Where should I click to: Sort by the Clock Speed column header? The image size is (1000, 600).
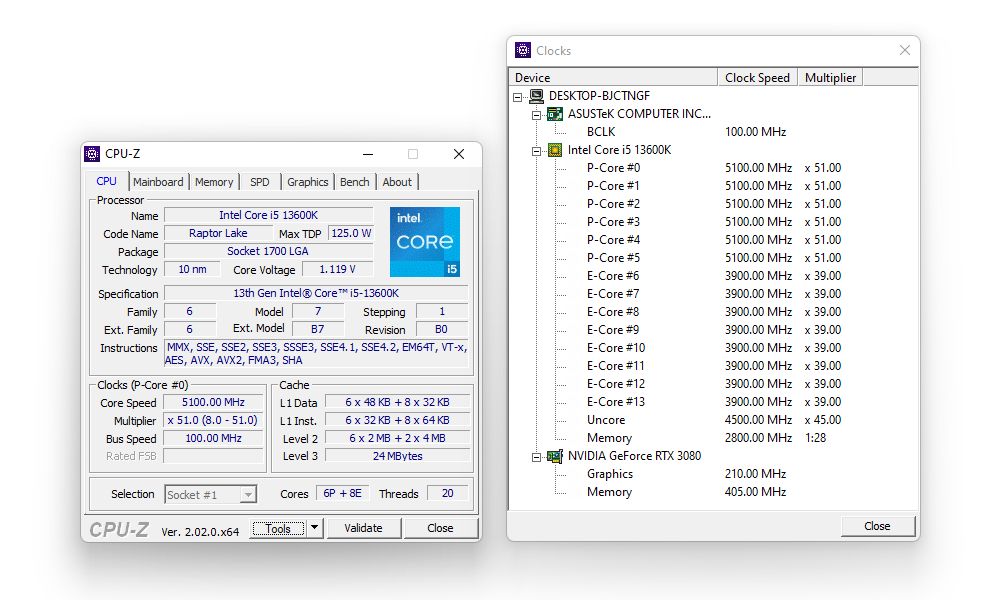point(758,77)
